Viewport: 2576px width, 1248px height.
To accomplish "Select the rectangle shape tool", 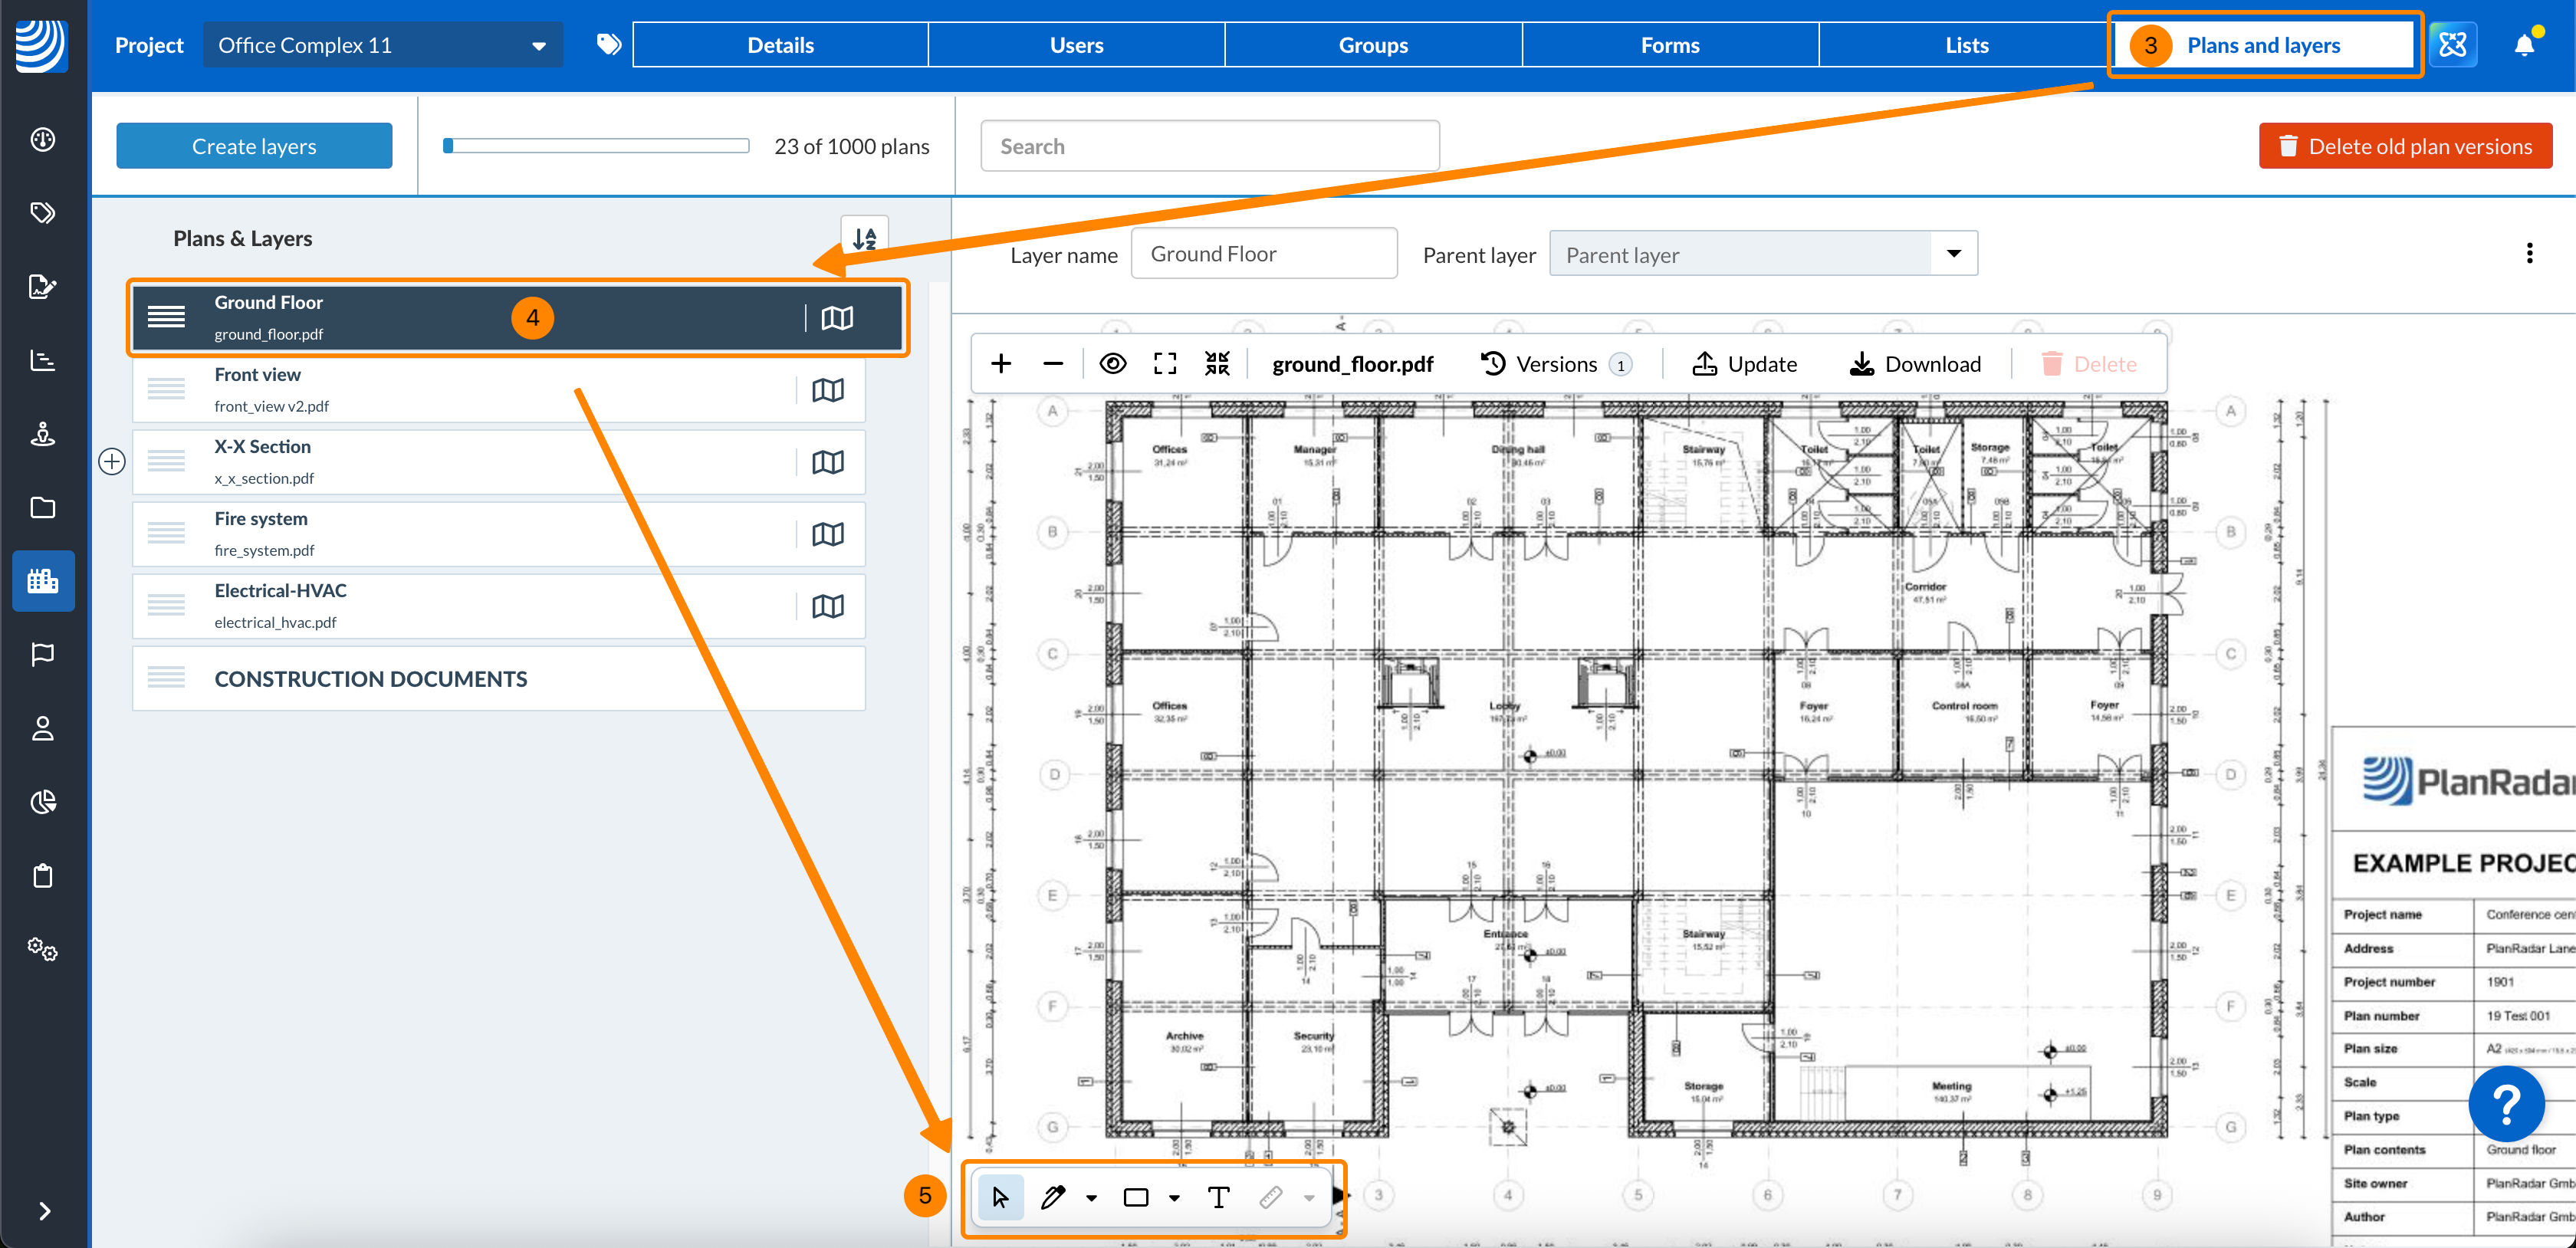I will (1136, 1197).
